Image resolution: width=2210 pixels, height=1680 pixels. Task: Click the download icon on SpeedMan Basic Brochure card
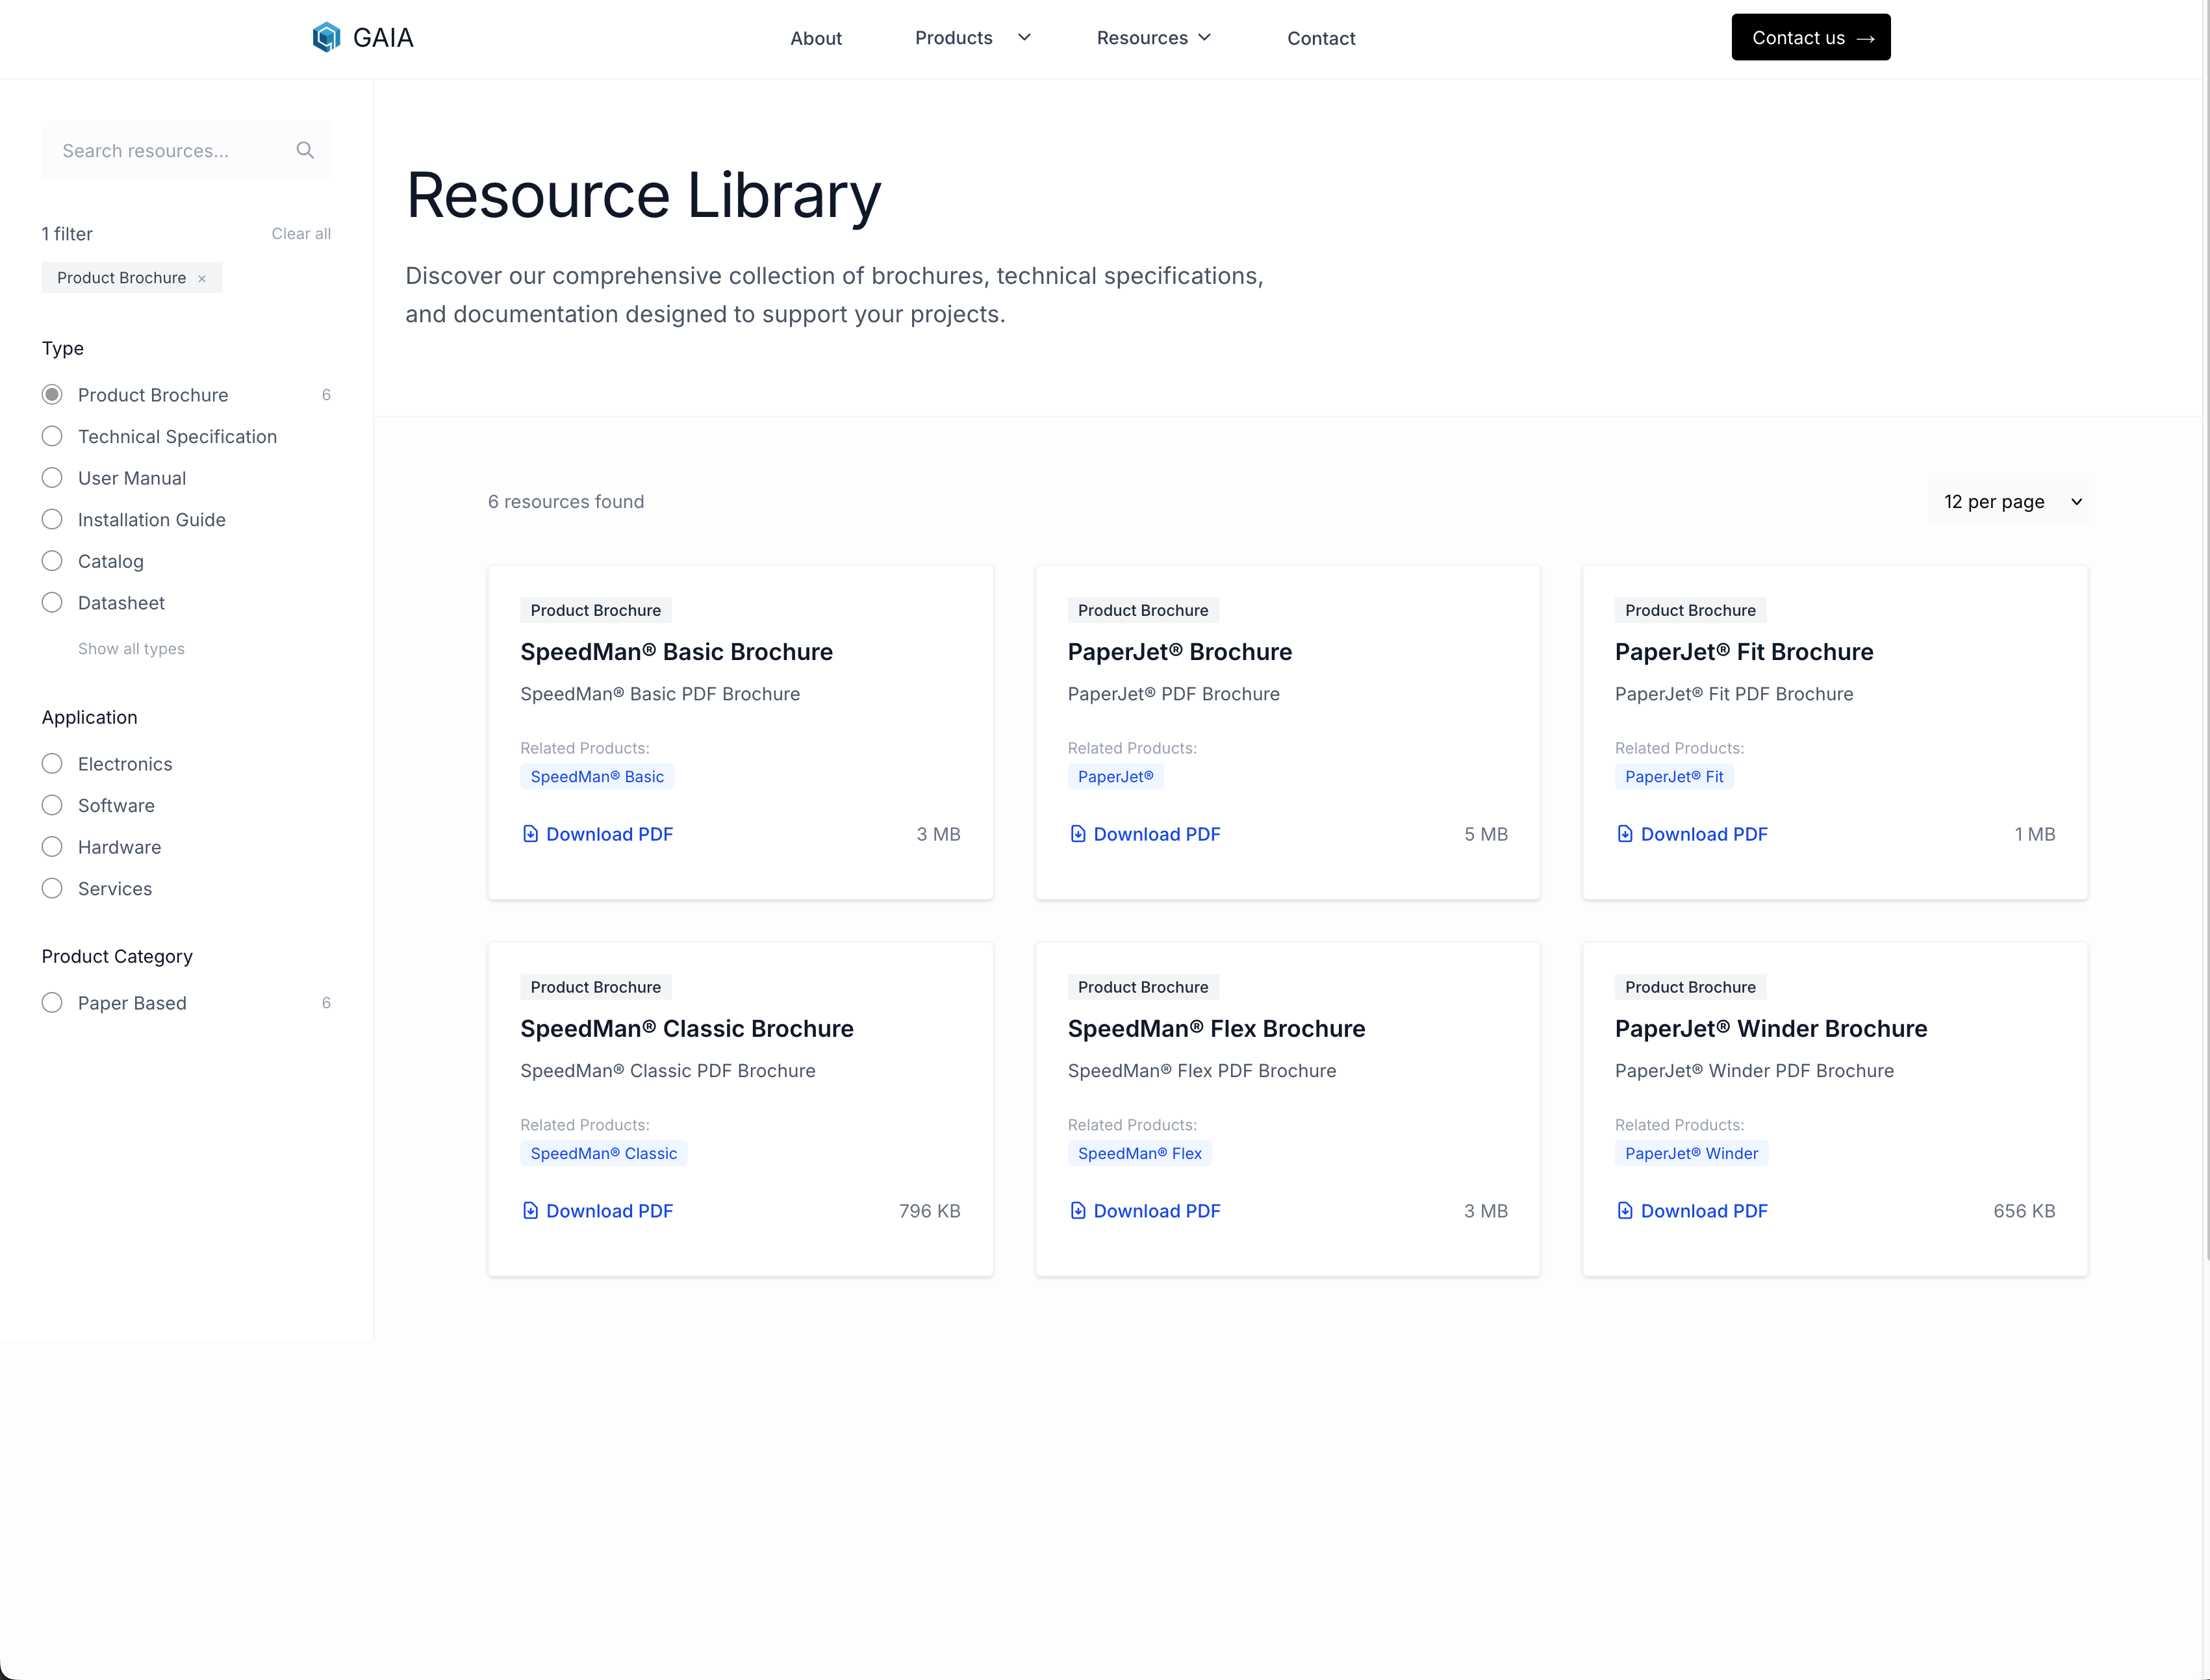530,833
